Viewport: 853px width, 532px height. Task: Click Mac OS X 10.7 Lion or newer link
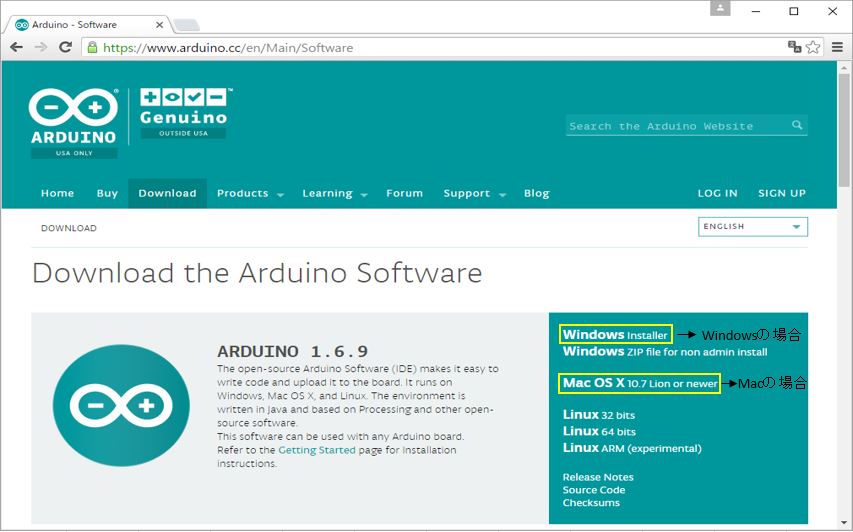click(640, 383)
